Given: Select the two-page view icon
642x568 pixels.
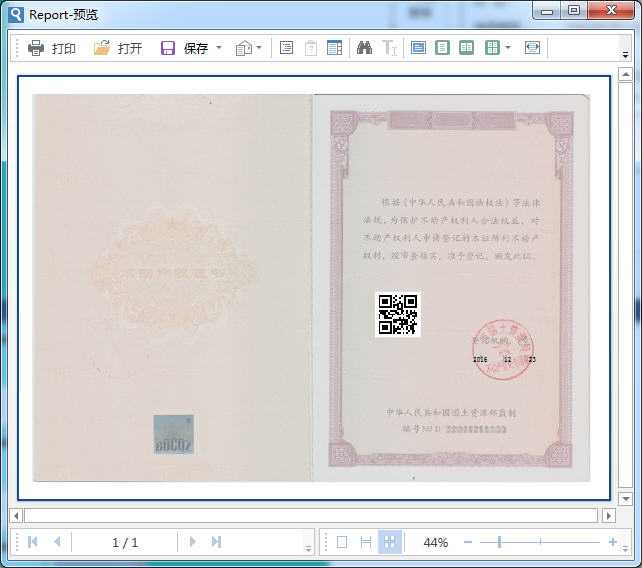Looking at the screenshot, I should [466, 48].
